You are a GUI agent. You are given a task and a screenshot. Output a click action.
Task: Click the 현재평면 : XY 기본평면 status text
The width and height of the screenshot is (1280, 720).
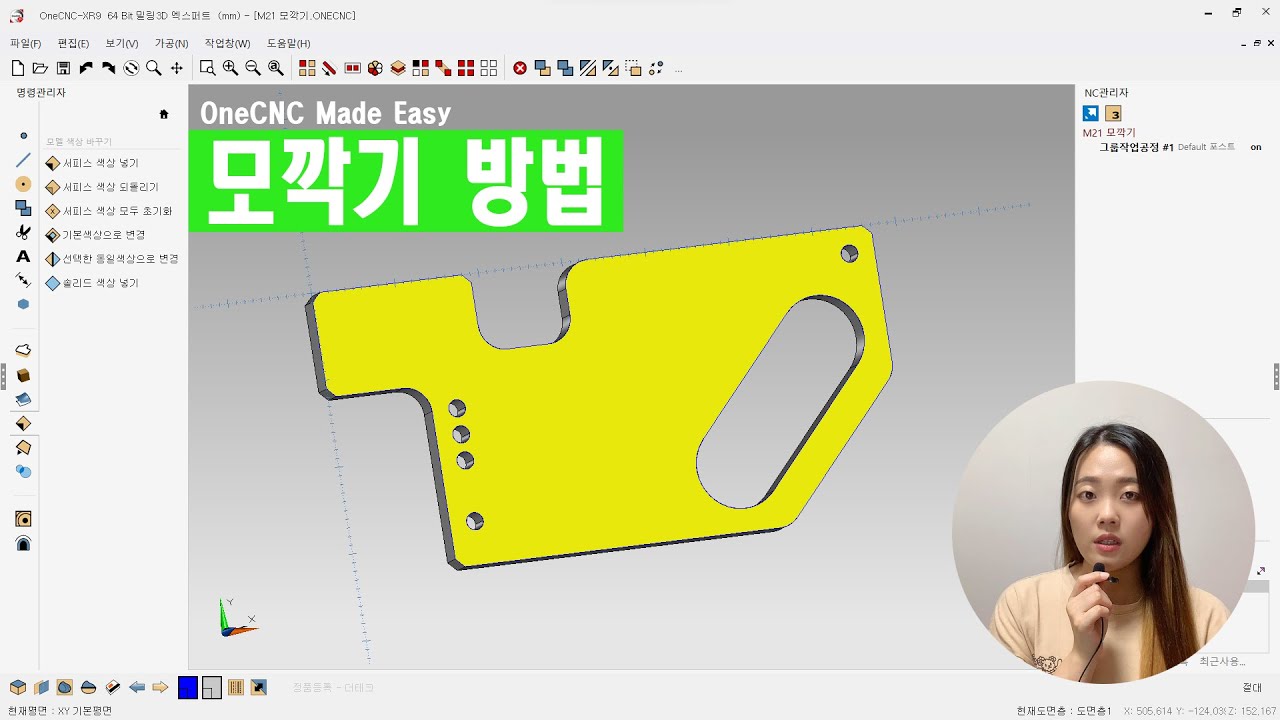(x=60, y=711)
